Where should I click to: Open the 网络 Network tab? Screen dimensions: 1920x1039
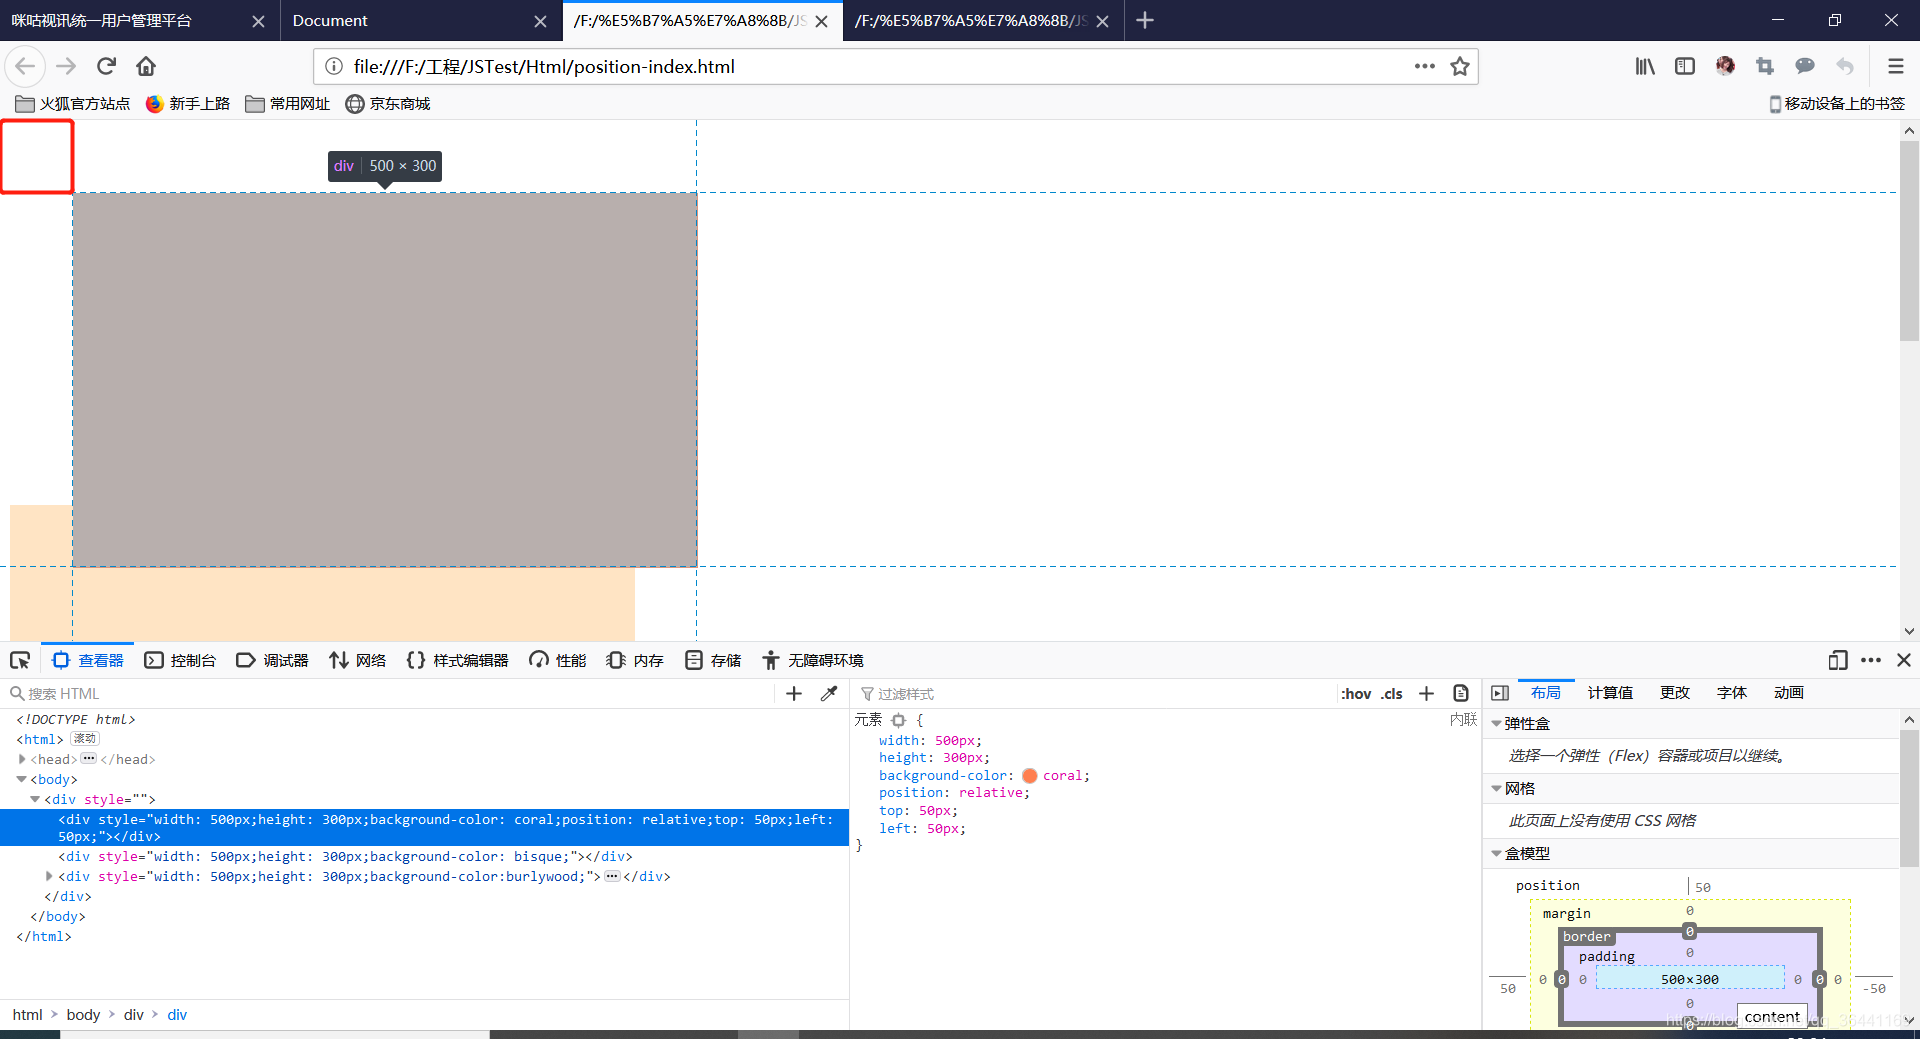tap(357, 660)
